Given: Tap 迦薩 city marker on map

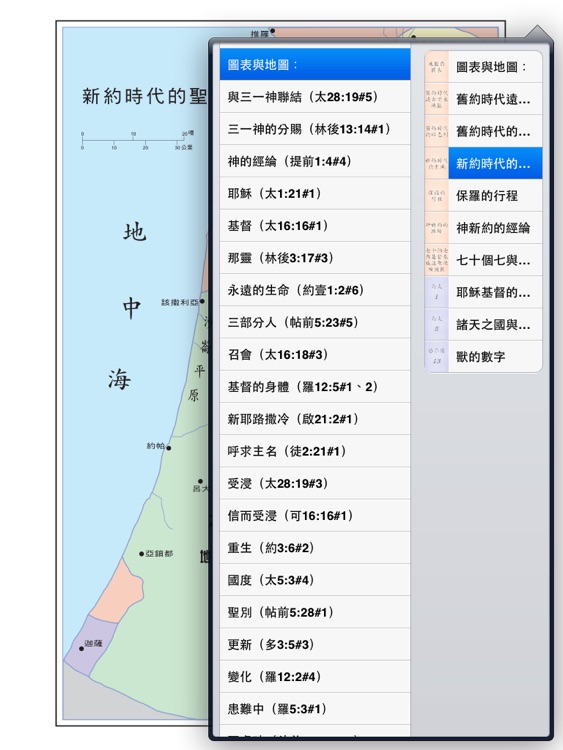Looking at the screenshot, I should pyautogui.click(x=81, y=649).
